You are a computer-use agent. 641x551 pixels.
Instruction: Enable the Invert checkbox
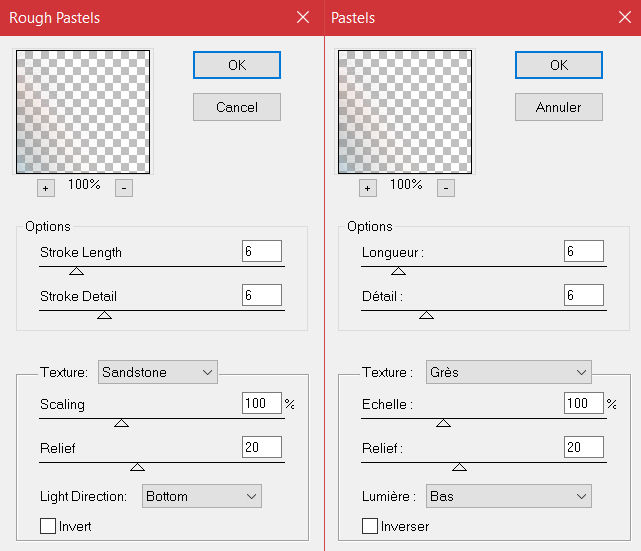pos(48,526)
